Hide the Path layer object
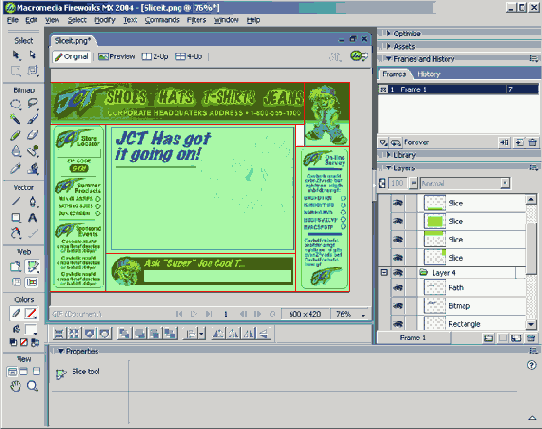Viewport: 542px width, 429px height. (x=398, y=288)
